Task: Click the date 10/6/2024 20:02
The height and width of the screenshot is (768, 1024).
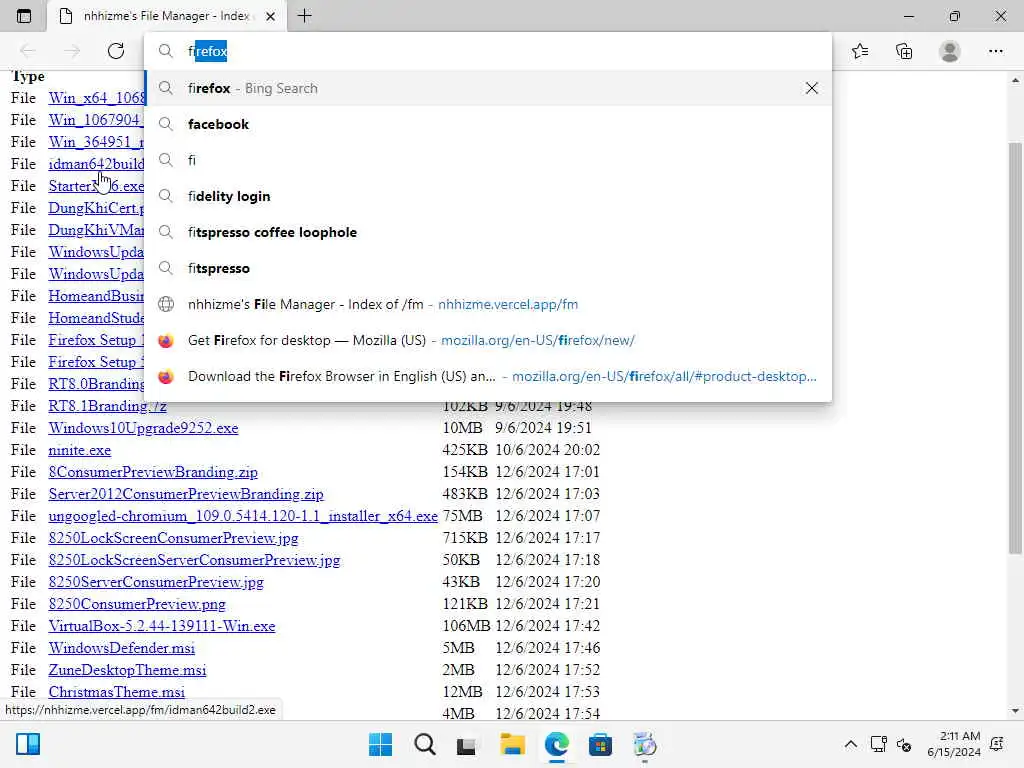Action: click(x=547, y=450)
